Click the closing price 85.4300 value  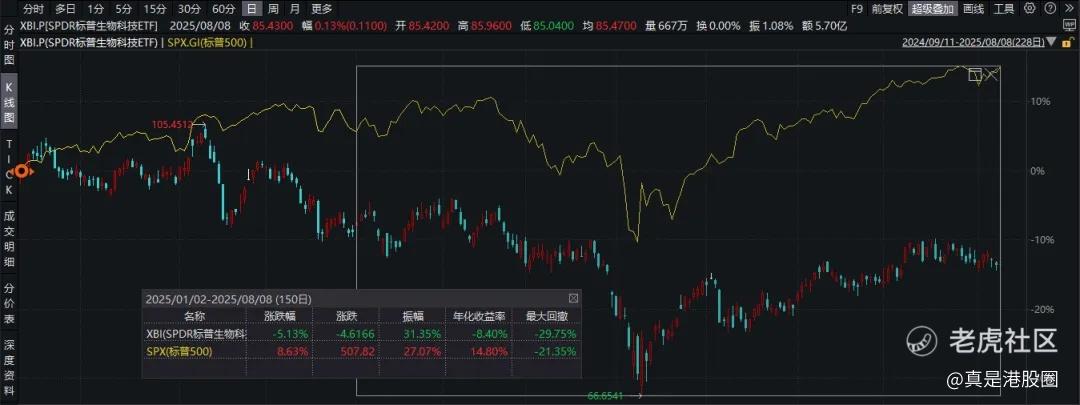[273, 26]
